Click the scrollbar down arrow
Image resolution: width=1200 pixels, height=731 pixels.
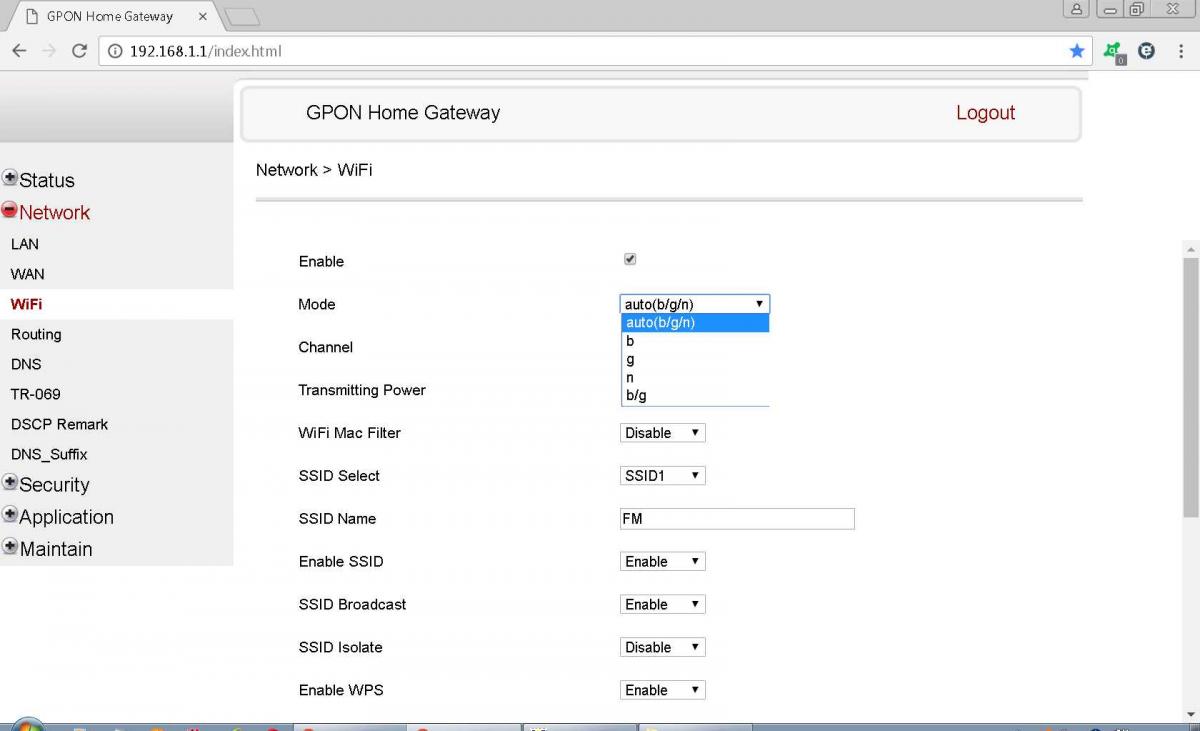(1190, 713)
